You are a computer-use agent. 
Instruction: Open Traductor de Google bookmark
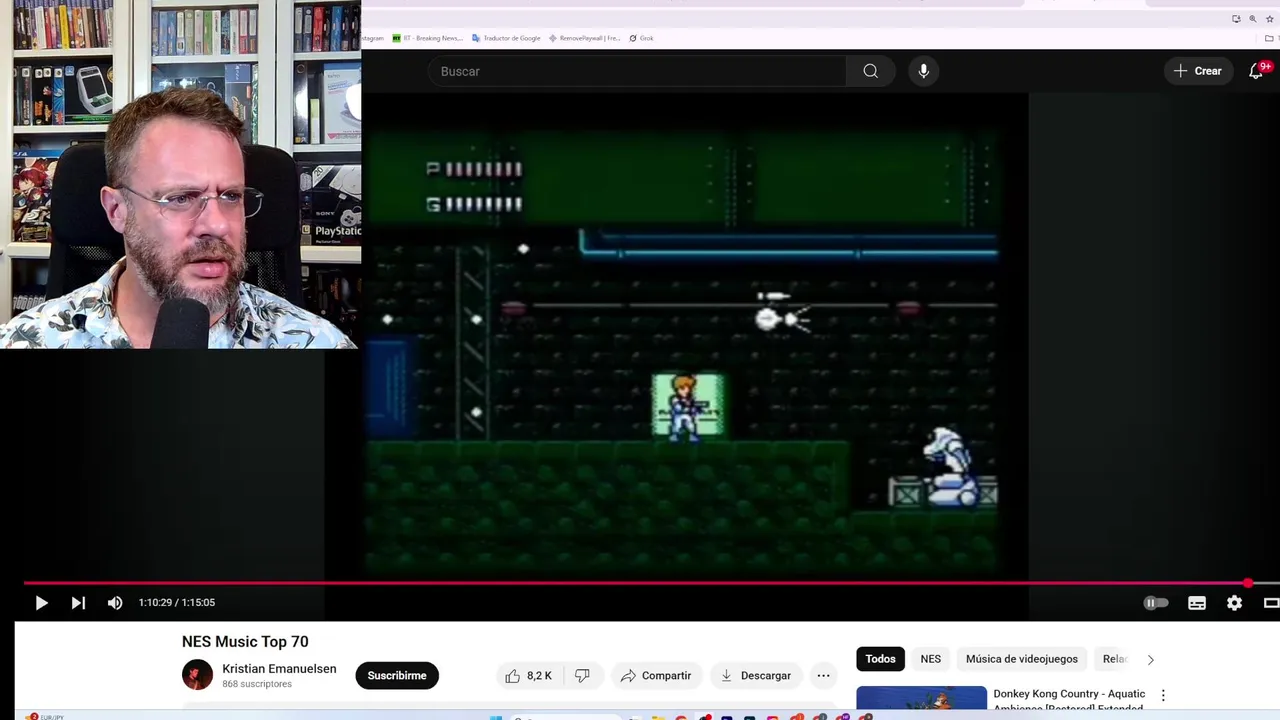point(506,38)
